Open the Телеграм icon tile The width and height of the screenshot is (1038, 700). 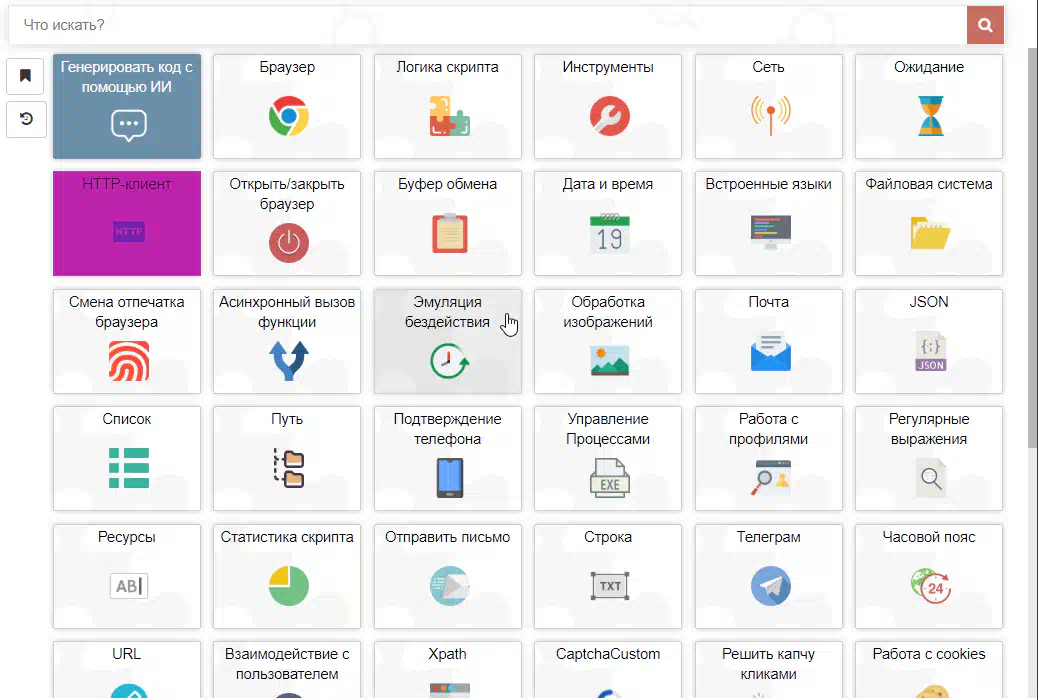(x=770, y=585)
